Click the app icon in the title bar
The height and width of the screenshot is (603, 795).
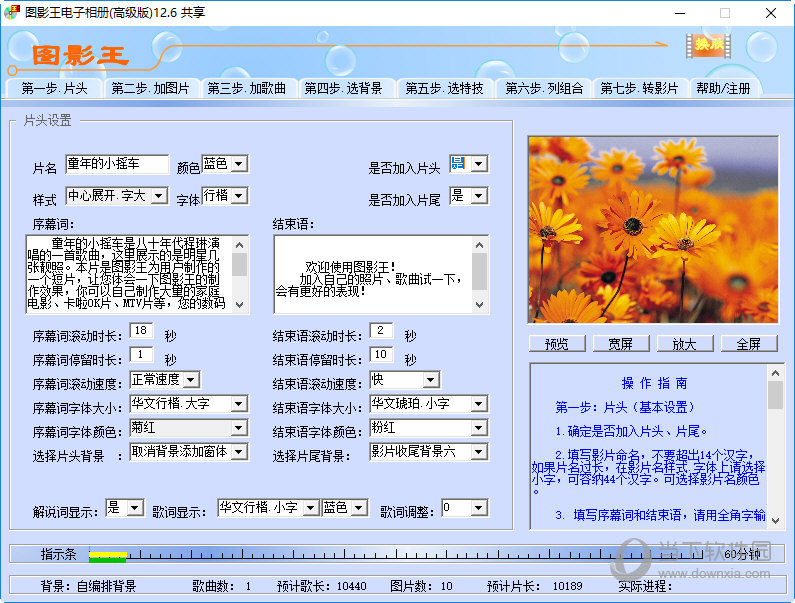[x=12, y=13]
